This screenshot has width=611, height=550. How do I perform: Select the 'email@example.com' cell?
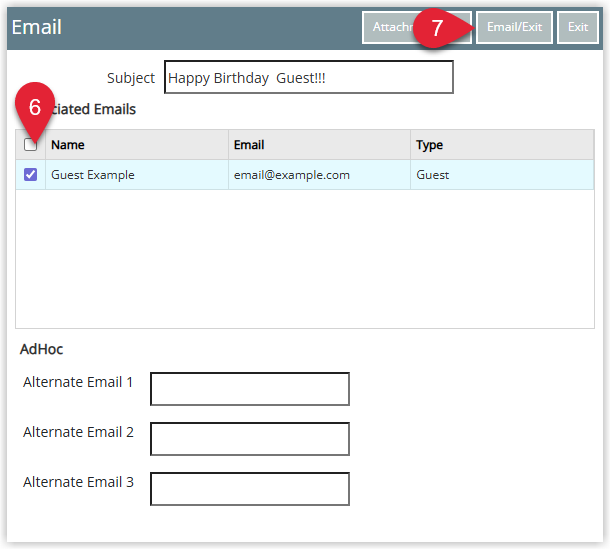[319, 175]
